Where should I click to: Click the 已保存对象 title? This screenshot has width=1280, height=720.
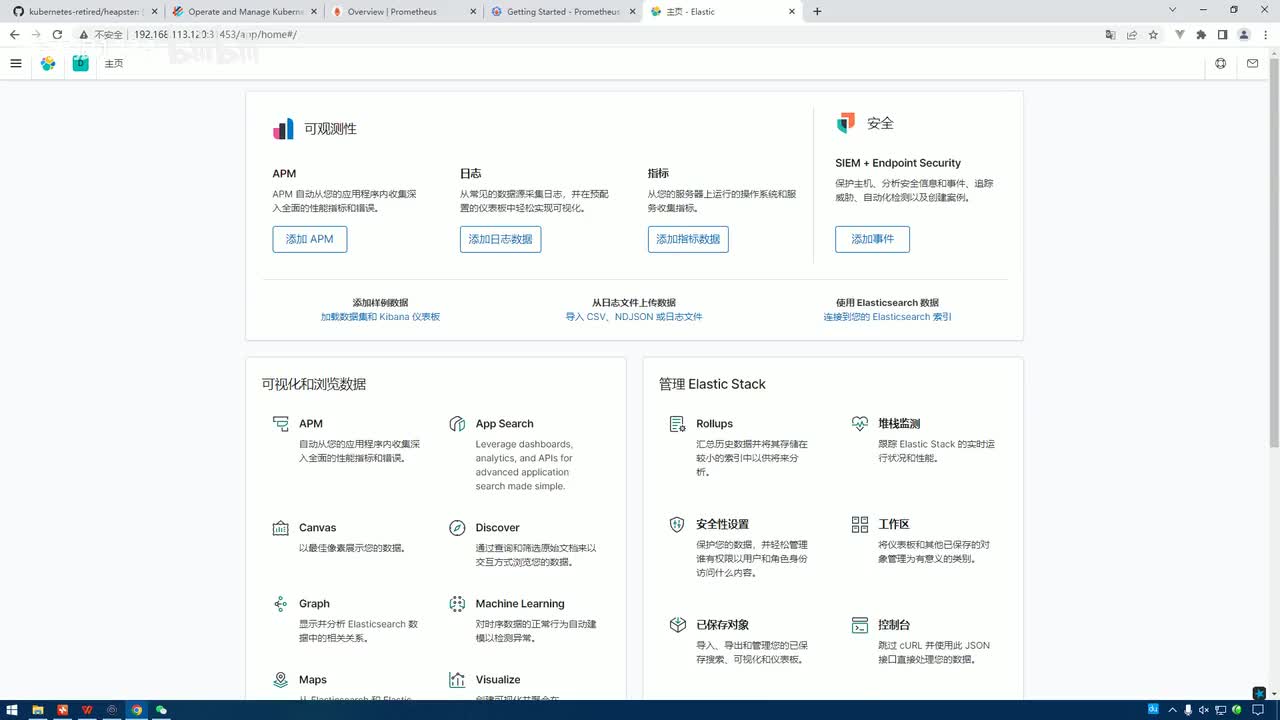(x=722, y=625)
